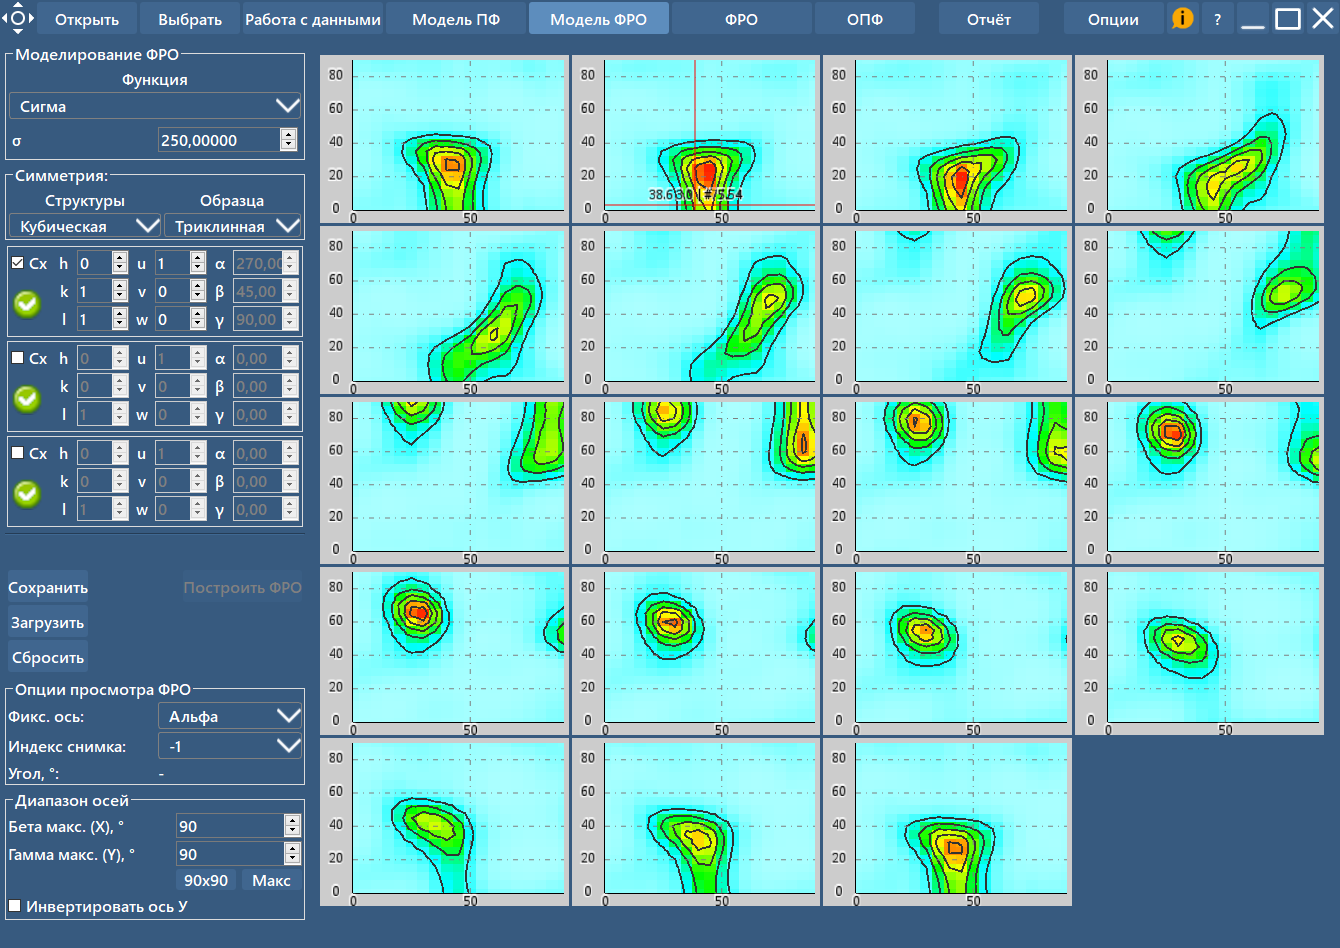
Task: Disable the first Cx component checkbox
Action: point(18,263)
